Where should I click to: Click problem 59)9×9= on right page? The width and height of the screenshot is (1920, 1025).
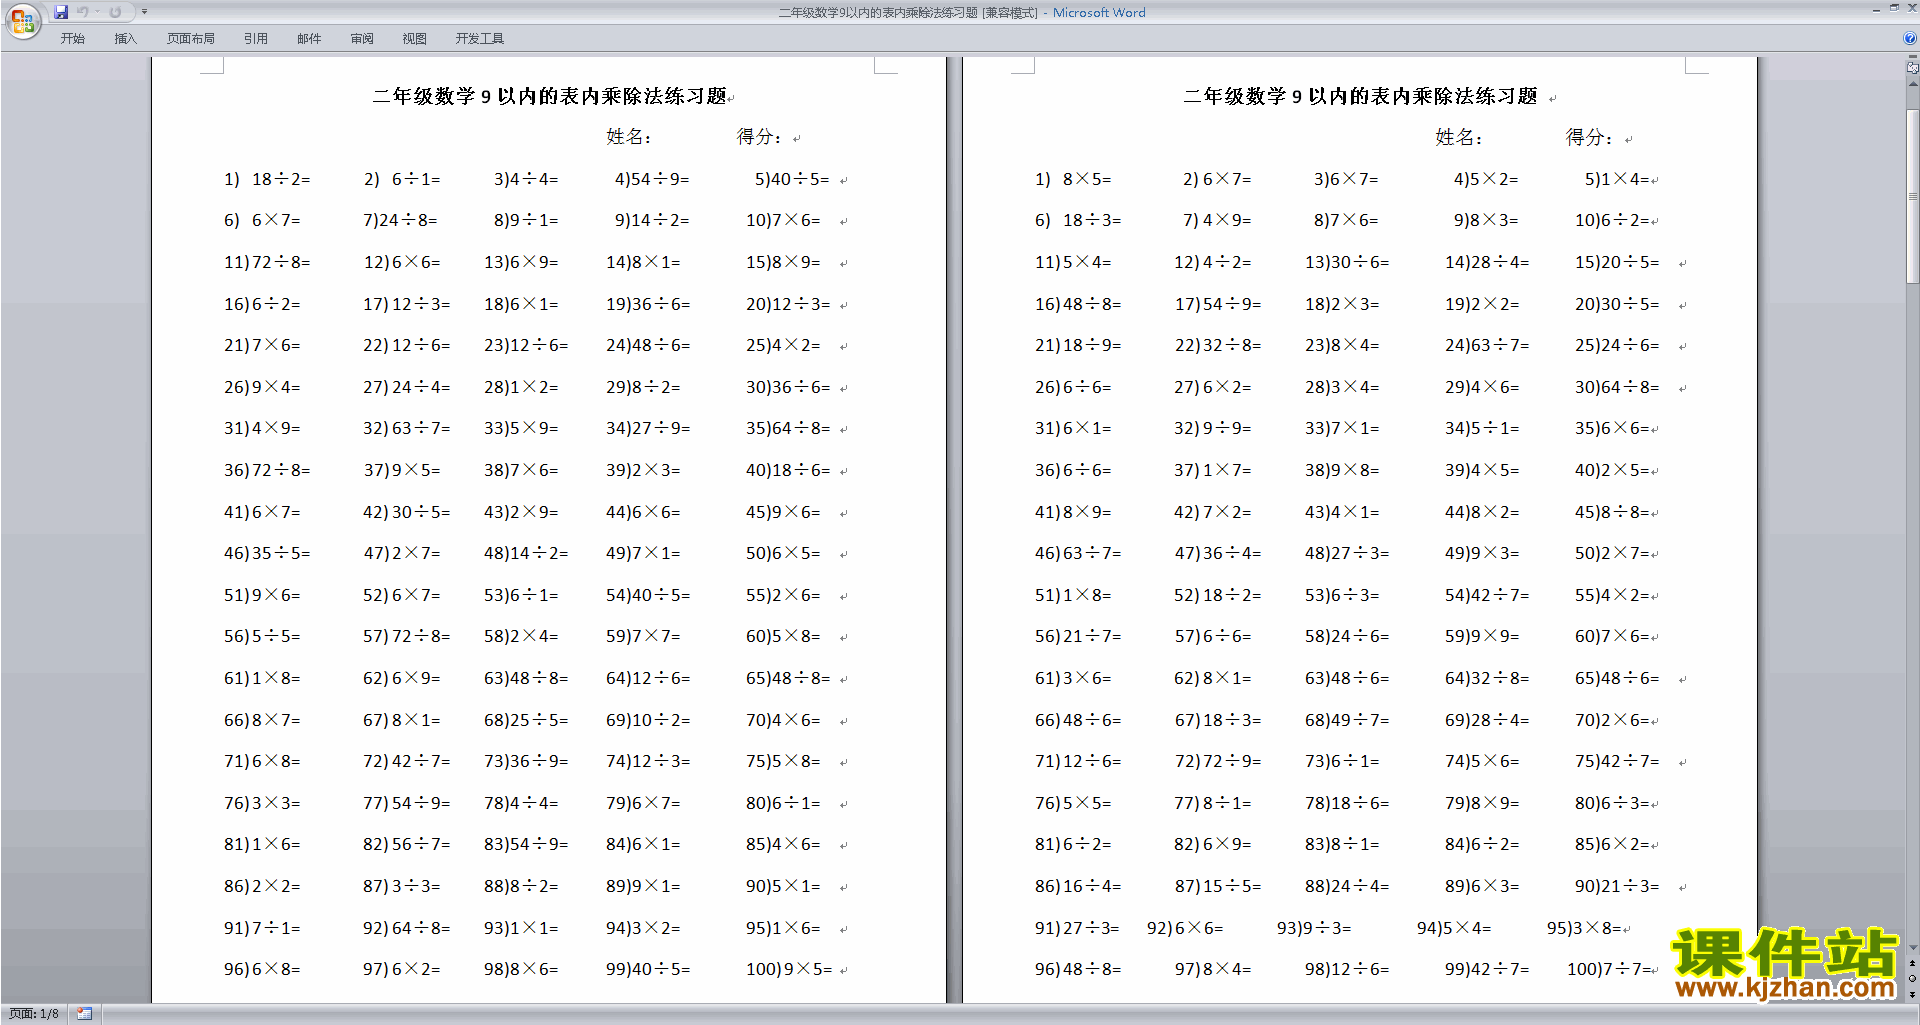point(1482,636)
